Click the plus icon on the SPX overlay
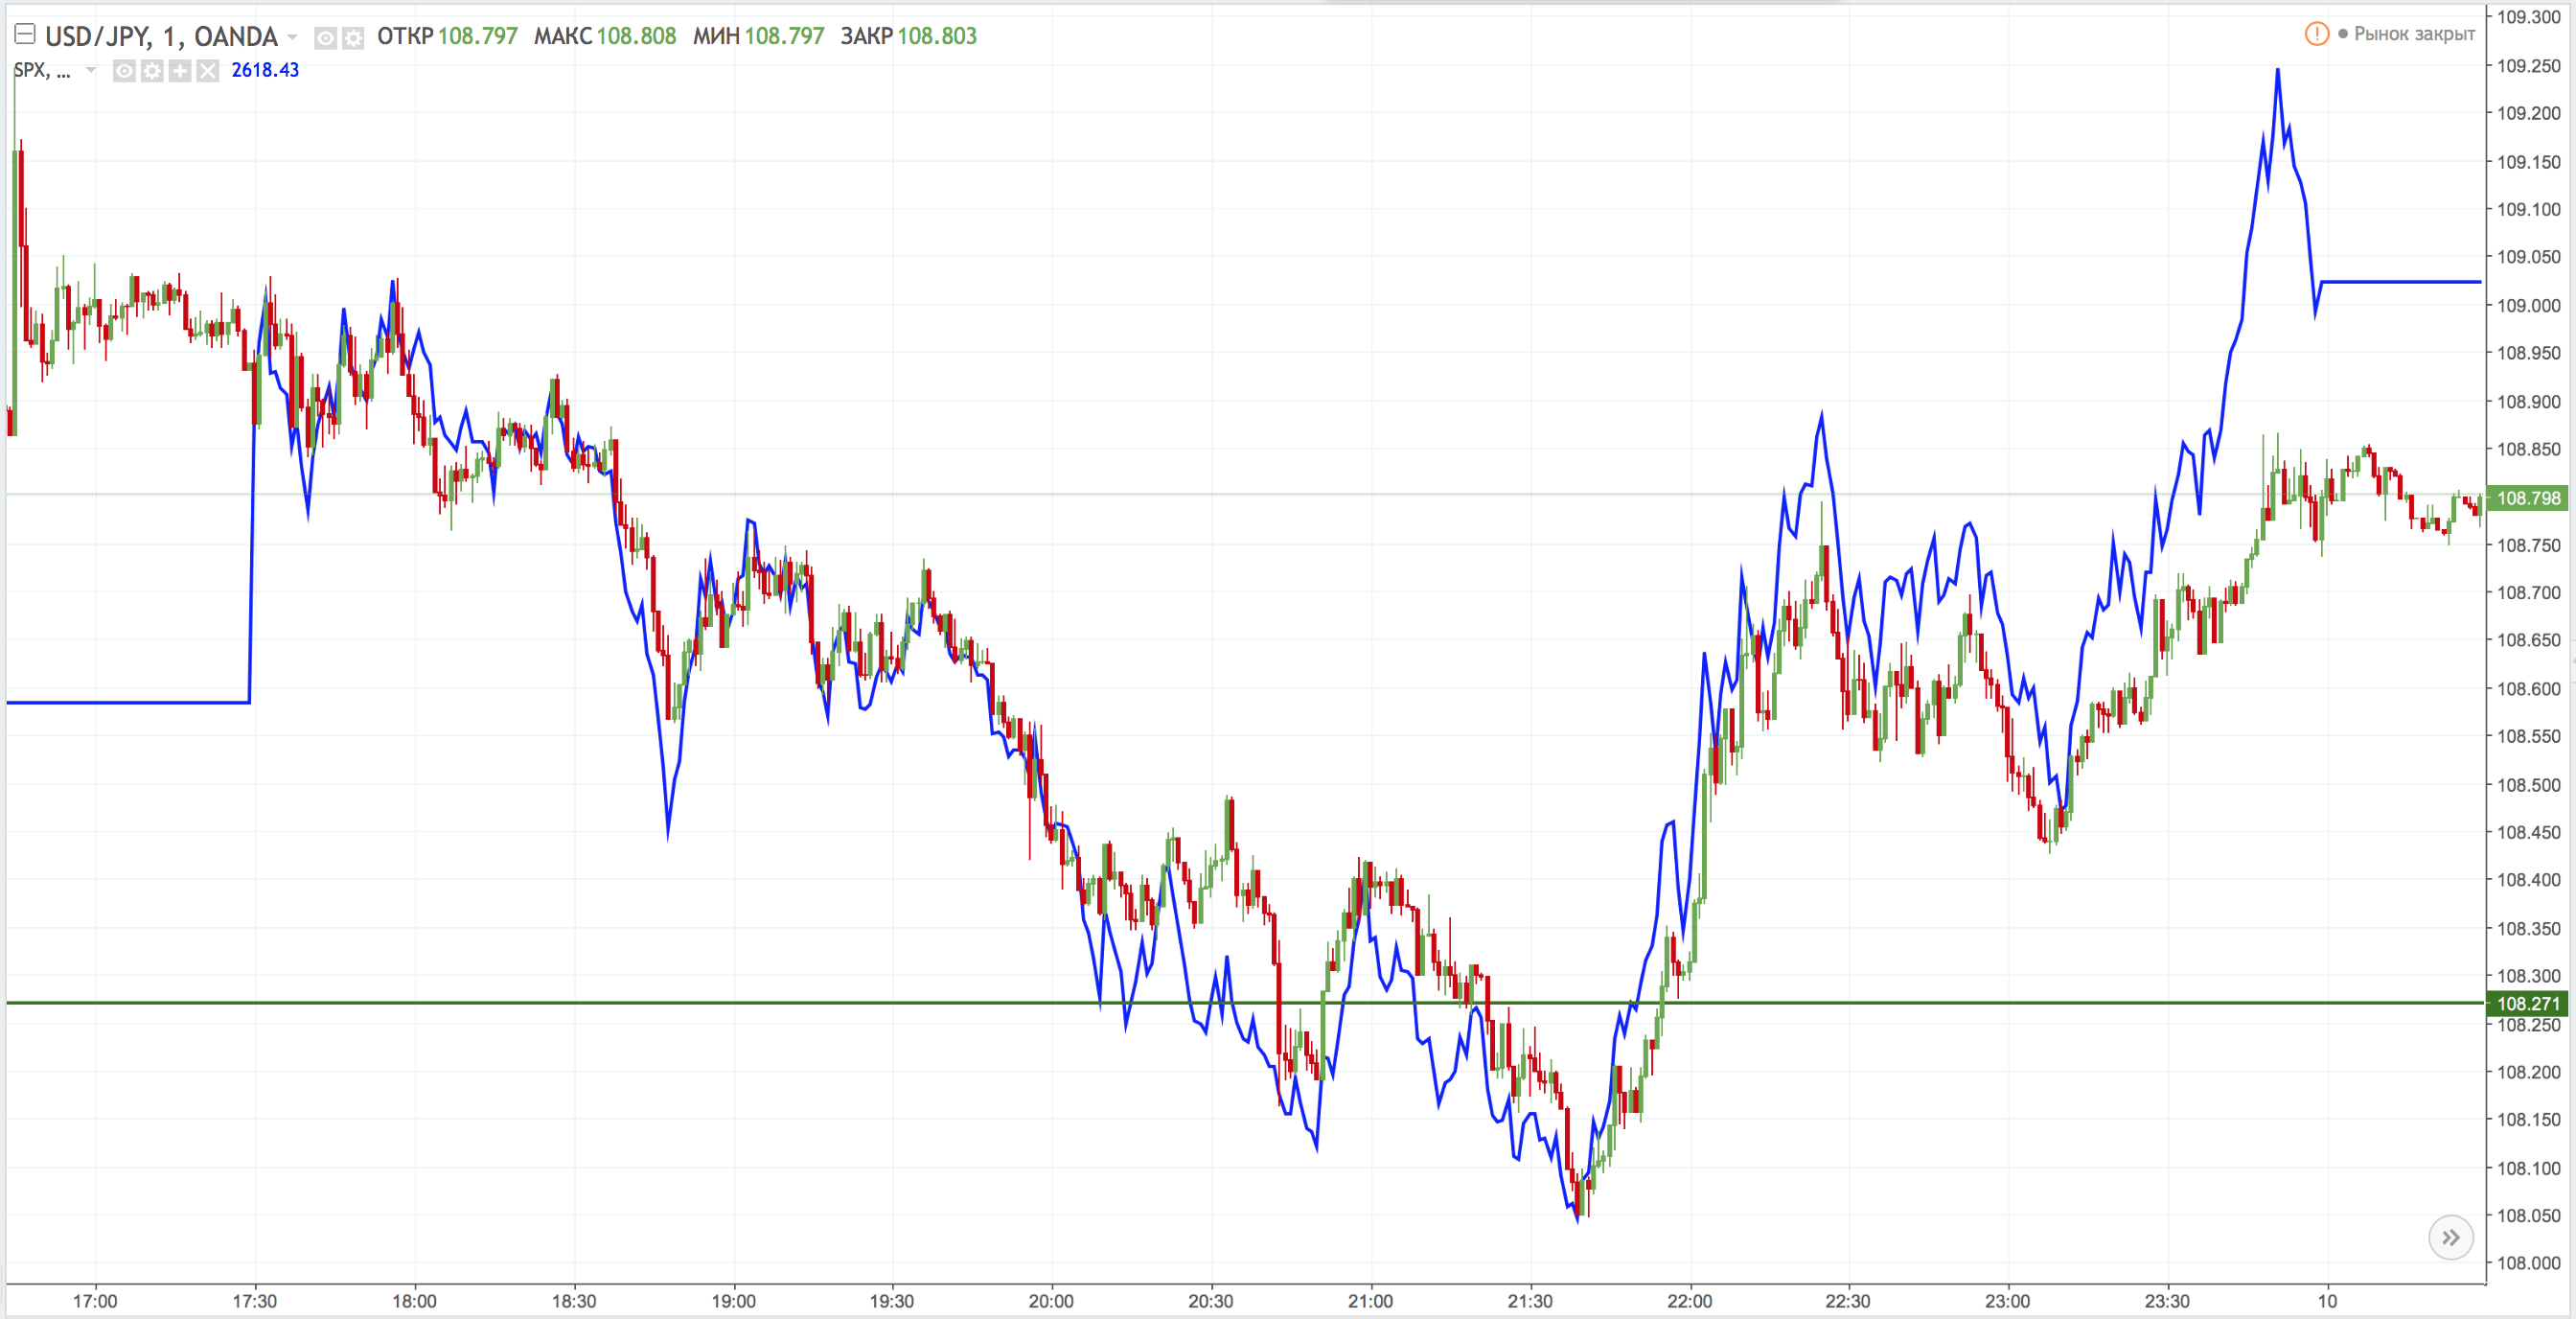The image size is (2576, 1319). pyautogui.click(x=180, y=71)
